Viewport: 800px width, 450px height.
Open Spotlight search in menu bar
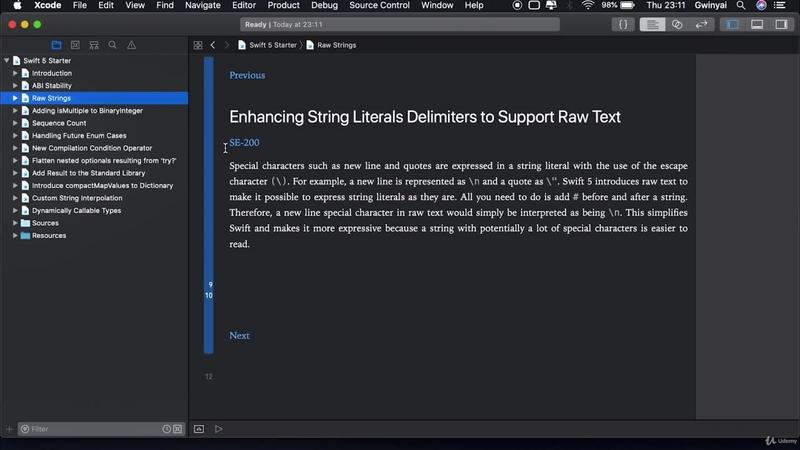coord(741,5)
